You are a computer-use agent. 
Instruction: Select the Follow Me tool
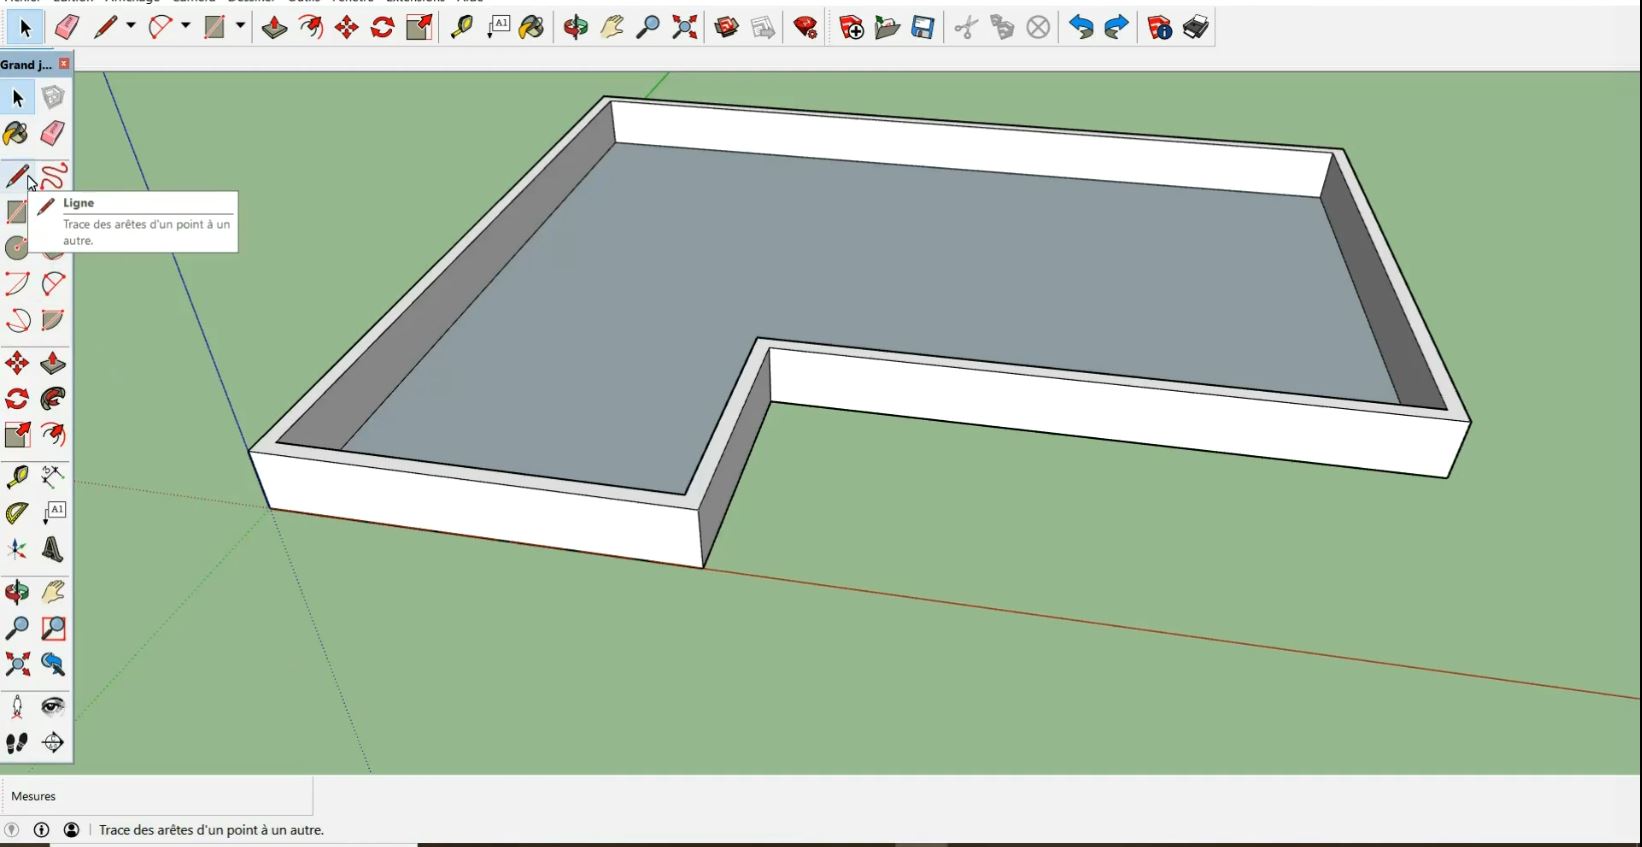coord(53,399)
